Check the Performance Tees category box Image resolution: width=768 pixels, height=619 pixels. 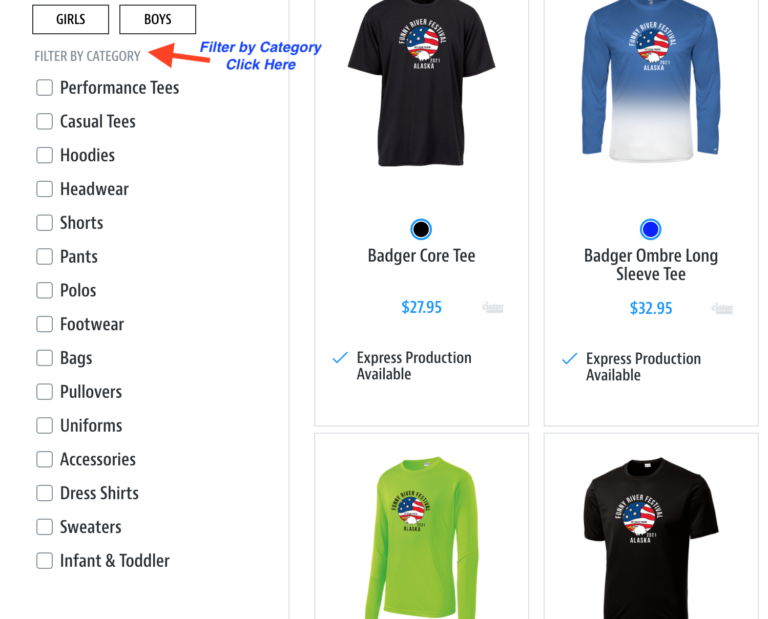coord(45,88)
